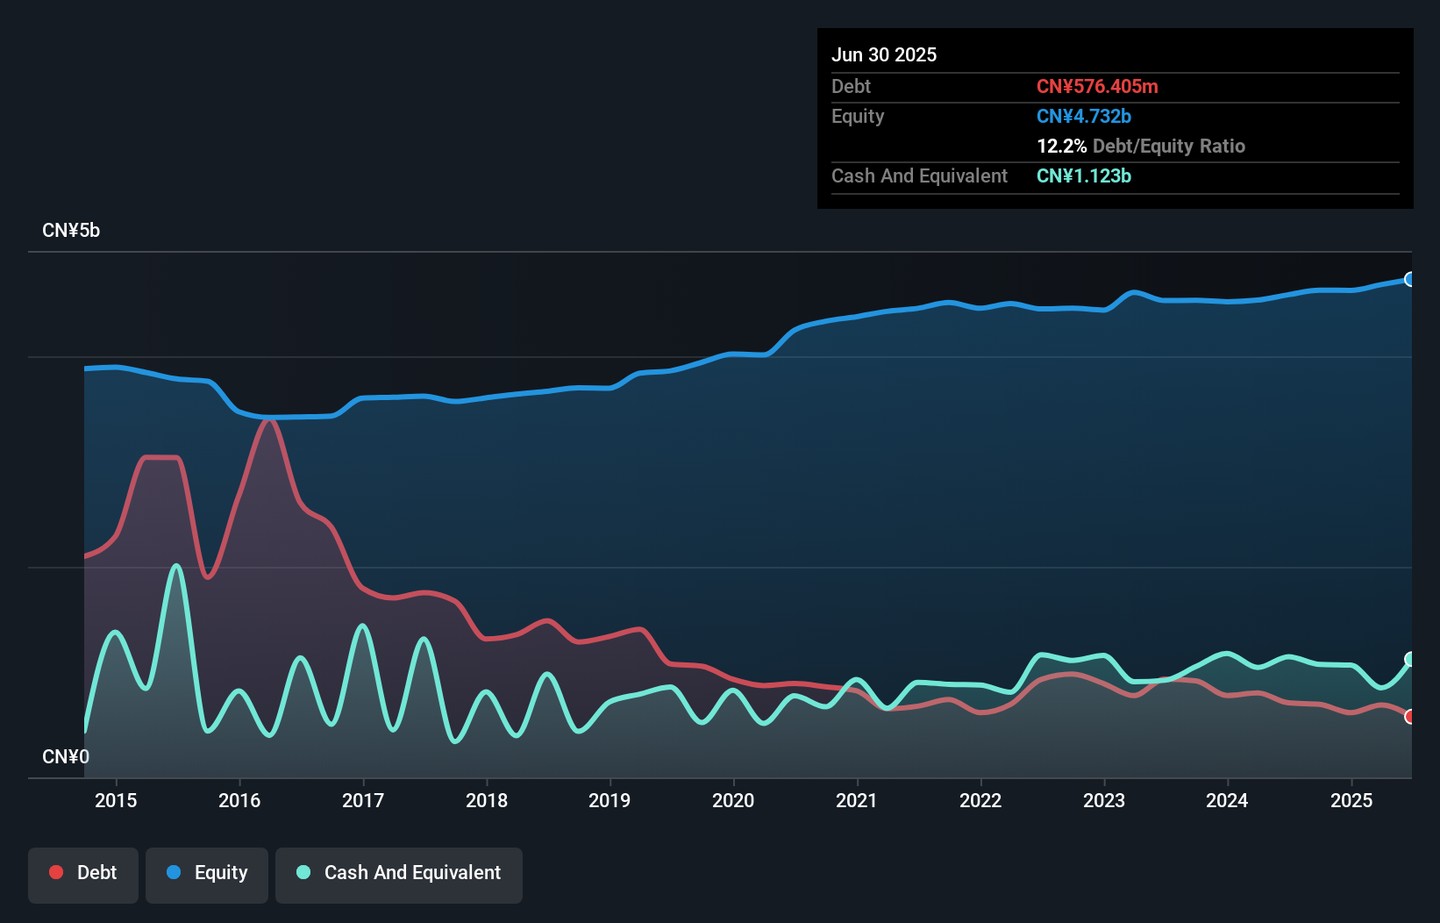Screen dimensions: 1440x923
Task: Select the 2025 label on x-axis
Action: 1351,800
